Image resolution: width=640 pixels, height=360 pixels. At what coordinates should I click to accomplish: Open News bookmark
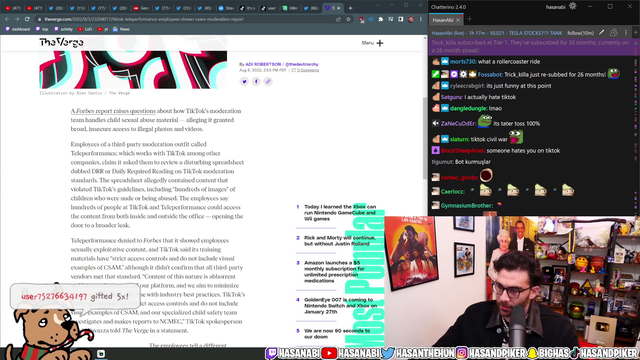[x=121, y=29]
